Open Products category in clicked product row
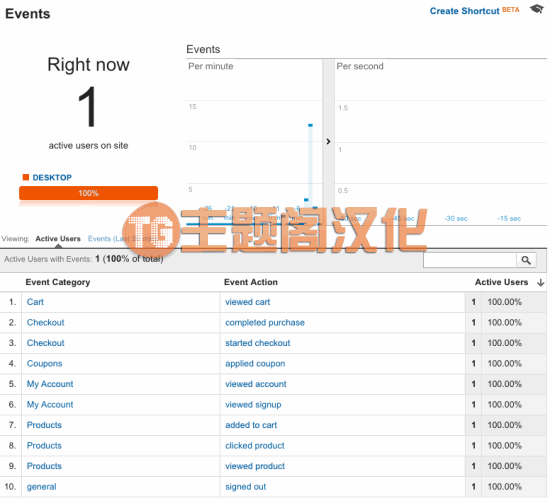 coord(44,446)
